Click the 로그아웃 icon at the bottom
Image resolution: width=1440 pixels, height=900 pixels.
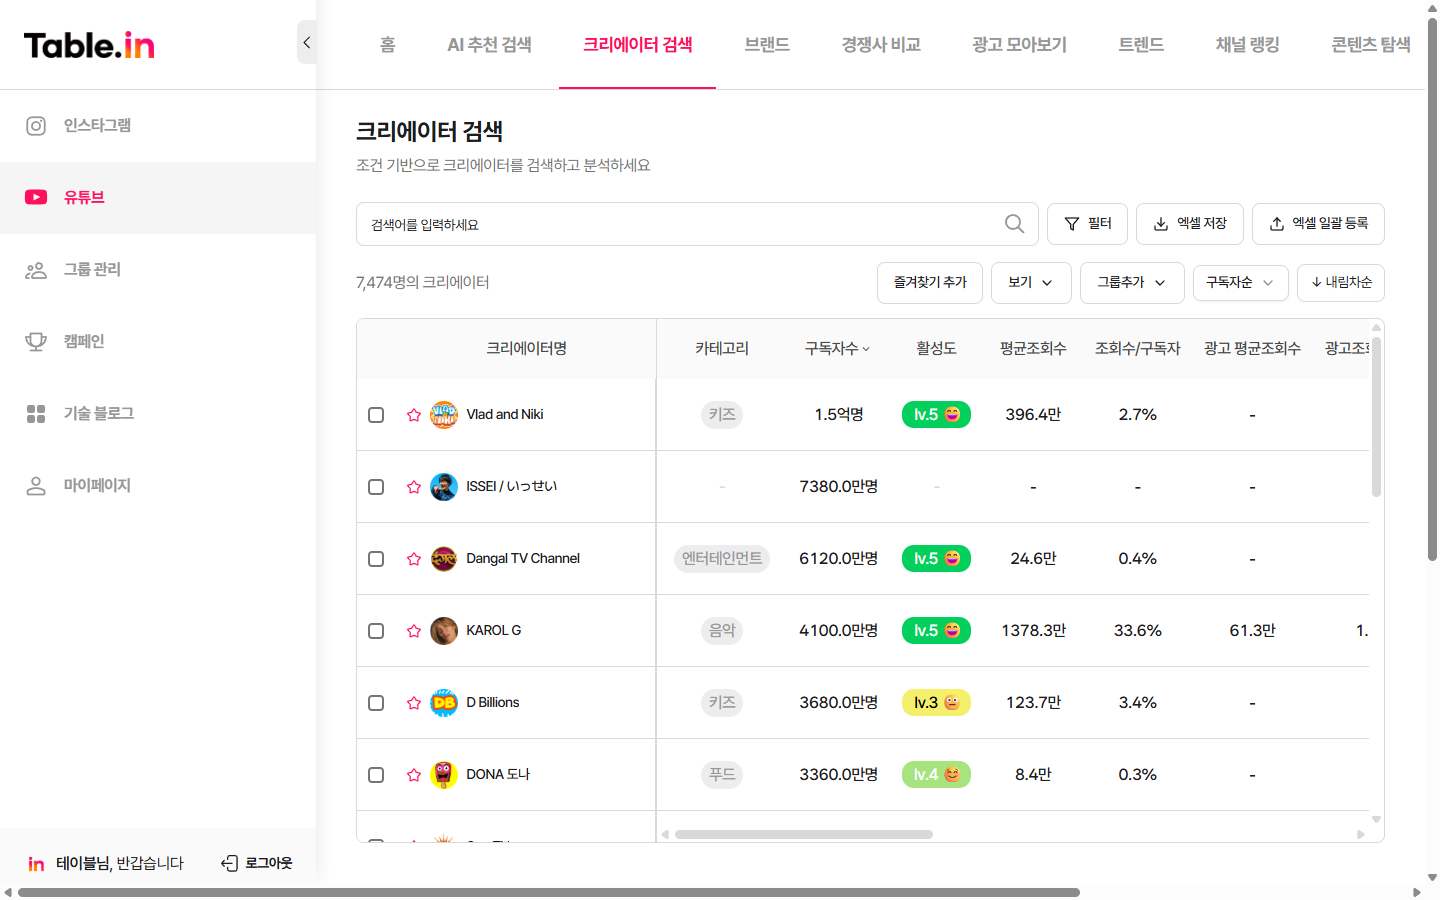230,862
